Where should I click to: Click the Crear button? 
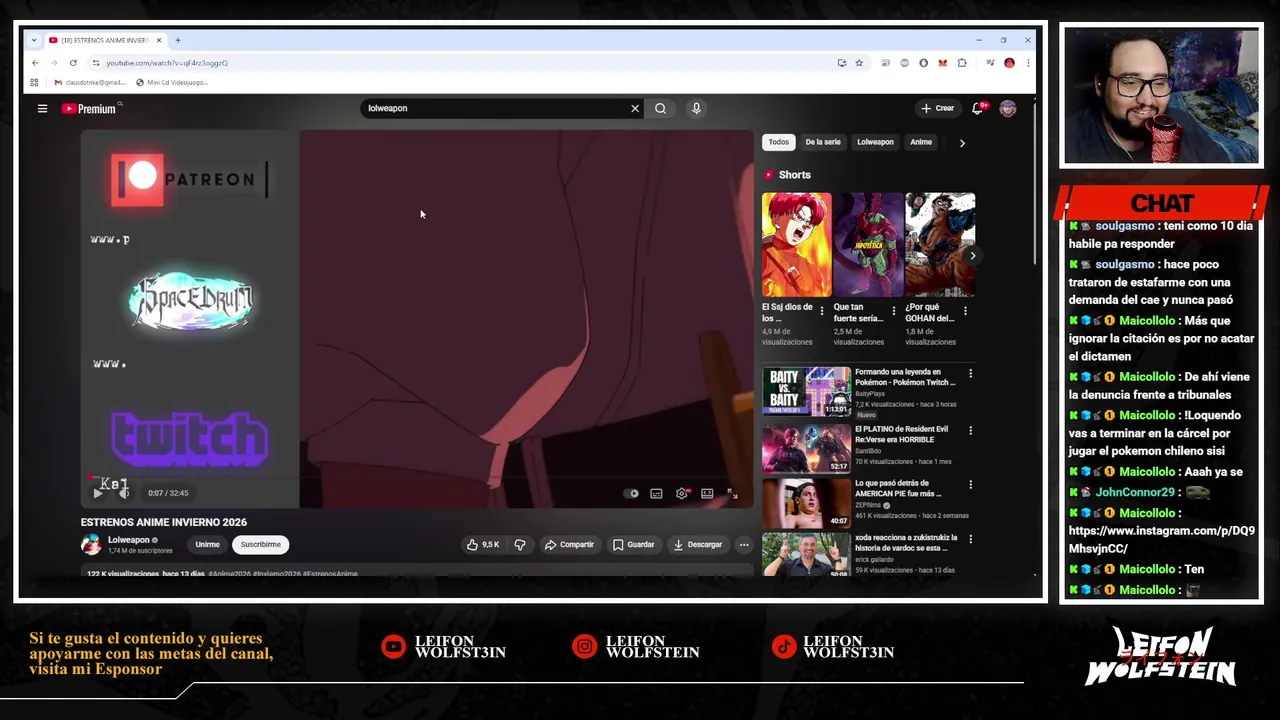(x=938, y=108)
